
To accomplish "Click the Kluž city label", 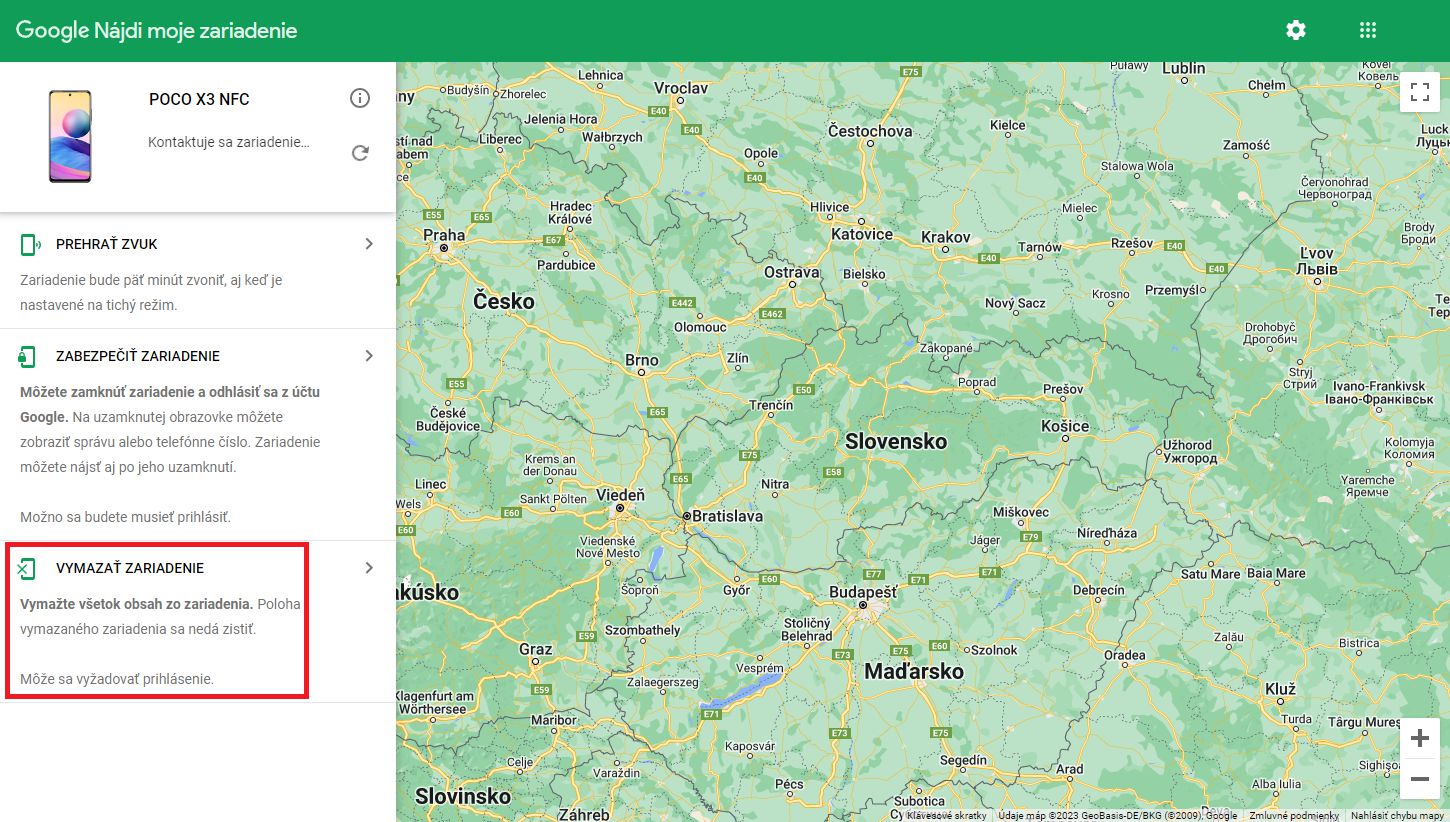I will [x=1280, y=690].
